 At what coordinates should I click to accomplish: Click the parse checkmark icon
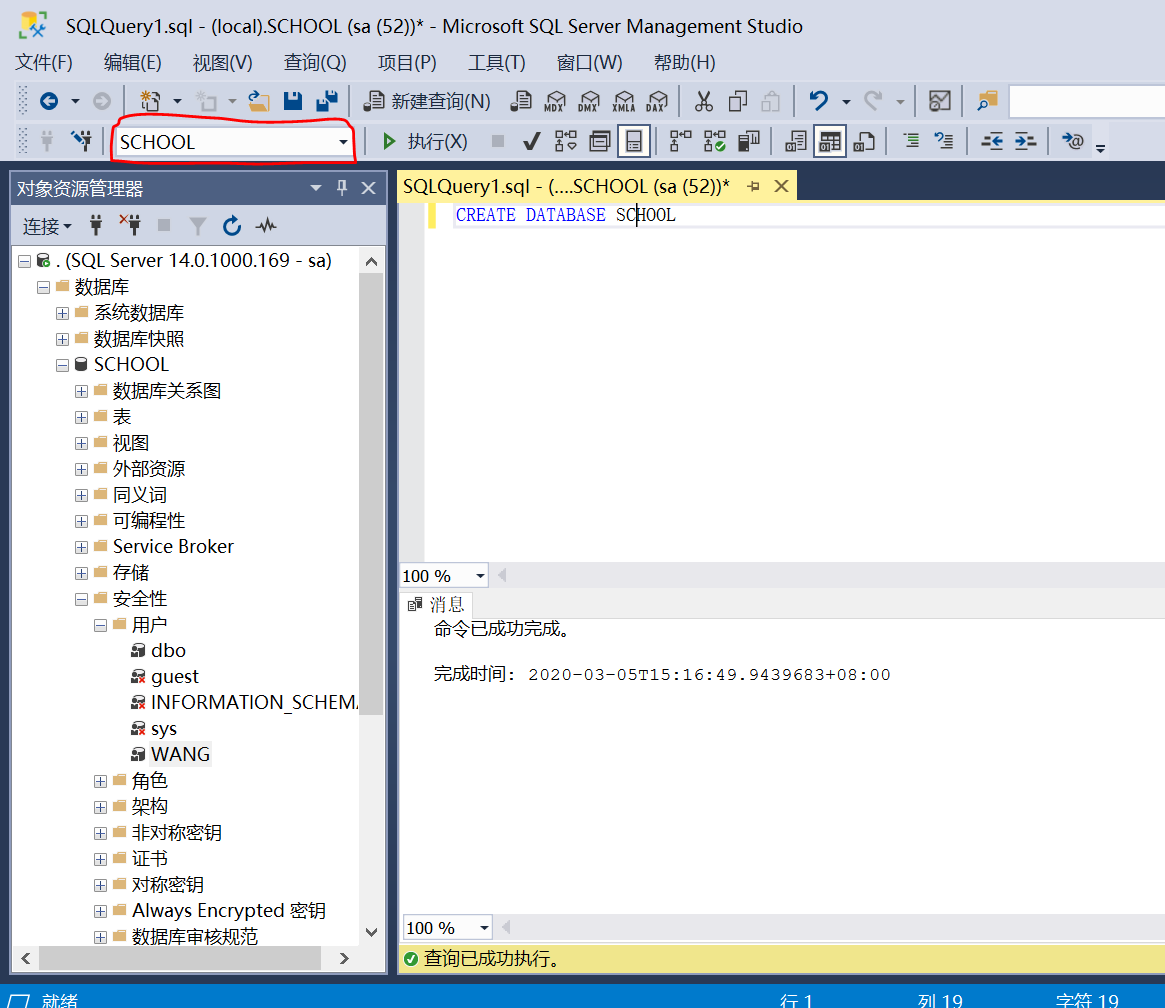tap(530, 140)
